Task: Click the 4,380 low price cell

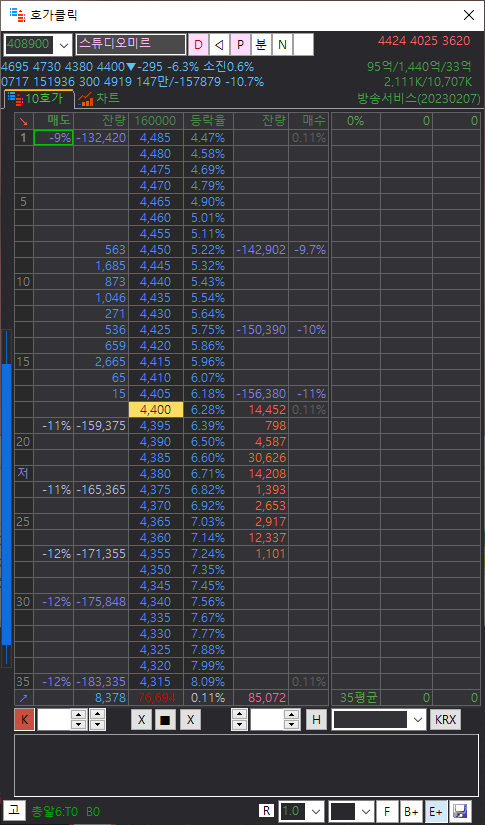Action: coord(156,474)
